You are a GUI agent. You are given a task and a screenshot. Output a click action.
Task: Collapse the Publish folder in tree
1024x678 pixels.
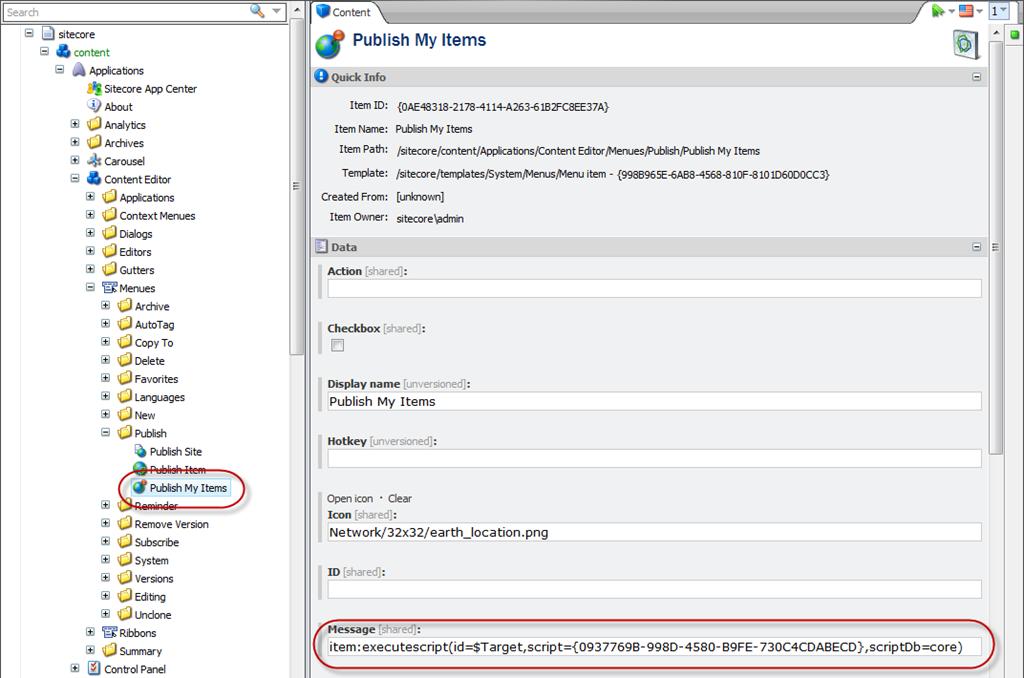tap(105, 433)
